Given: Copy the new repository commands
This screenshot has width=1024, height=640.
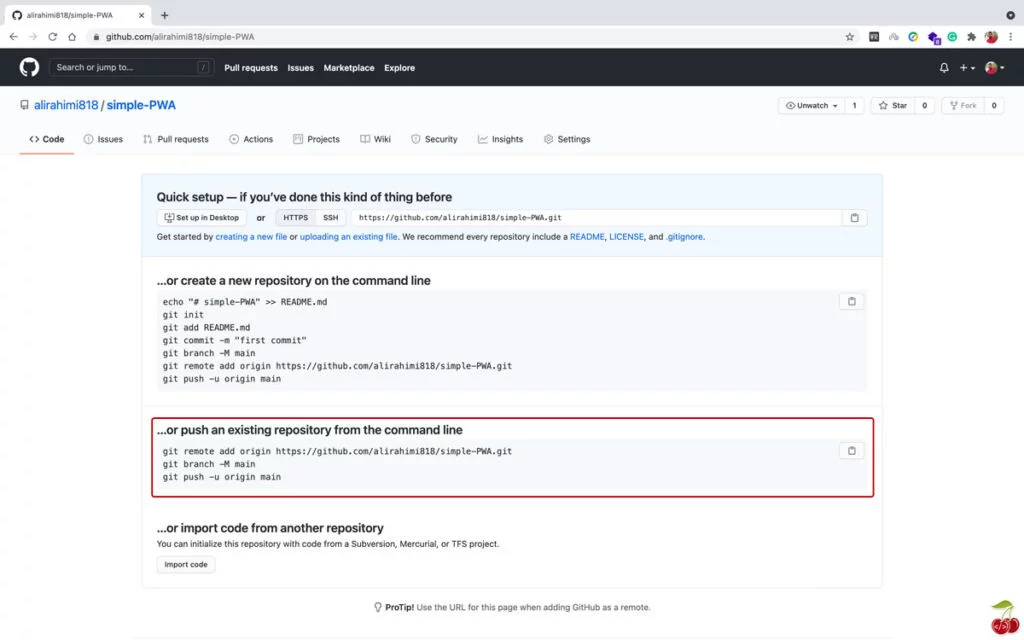Looking at the screenshot, I should tap(851, 301).
